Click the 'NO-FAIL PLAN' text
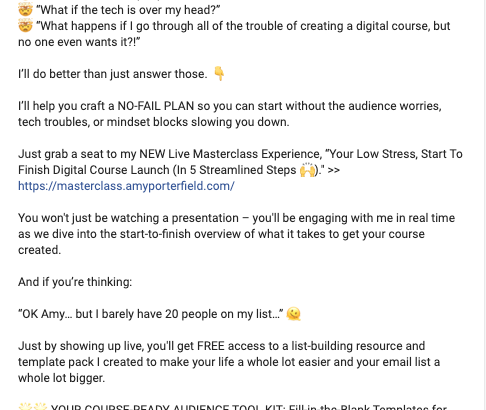Screen dimensions: 486x410 [156, 106]
